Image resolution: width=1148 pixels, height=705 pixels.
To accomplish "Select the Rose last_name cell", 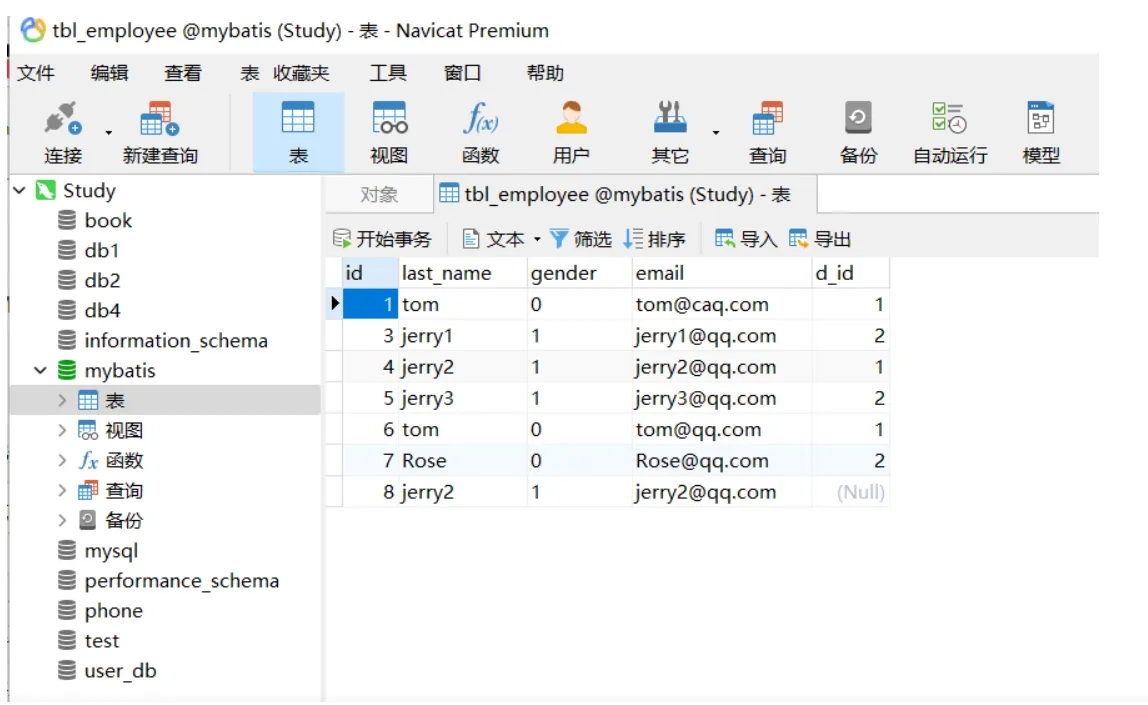I will [x=462, y=460].
